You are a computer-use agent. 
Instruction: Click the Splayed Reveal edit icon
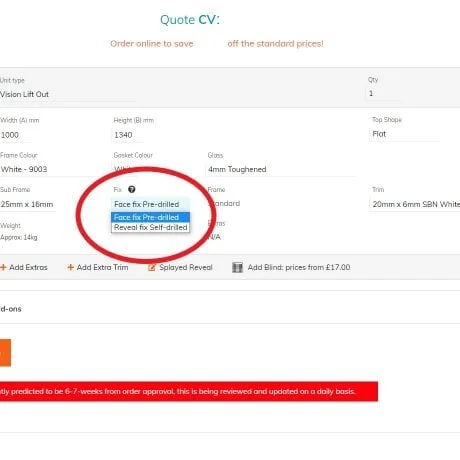[x=152, y=267]
